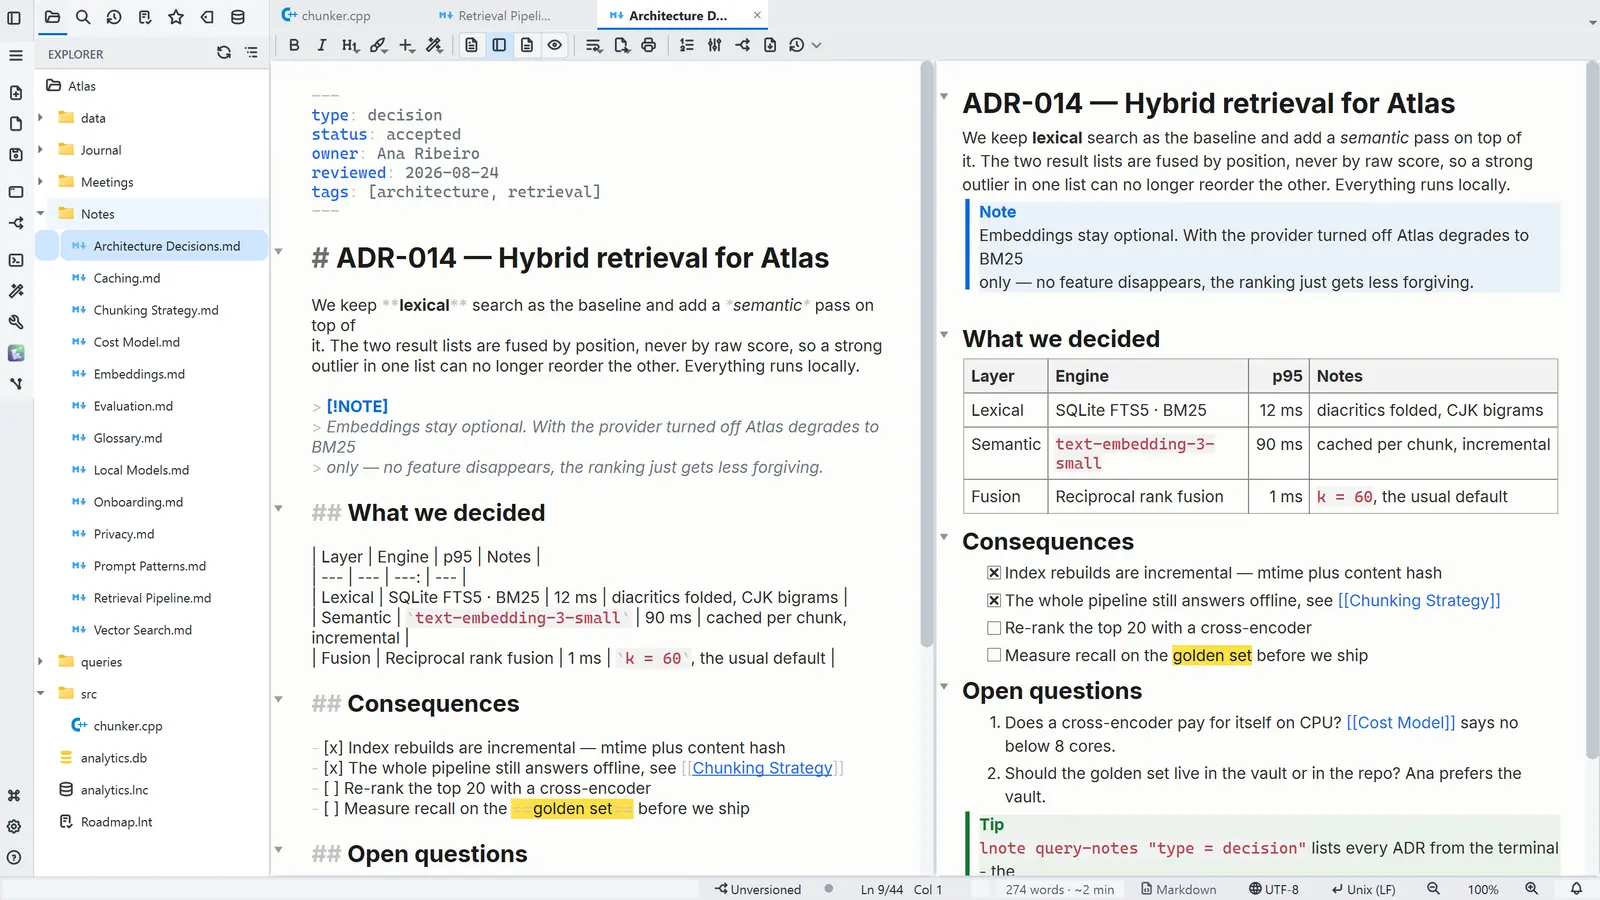Open Roadmap.lnt file
Screen dimensions: 1600x900
[x=117, y=822]
